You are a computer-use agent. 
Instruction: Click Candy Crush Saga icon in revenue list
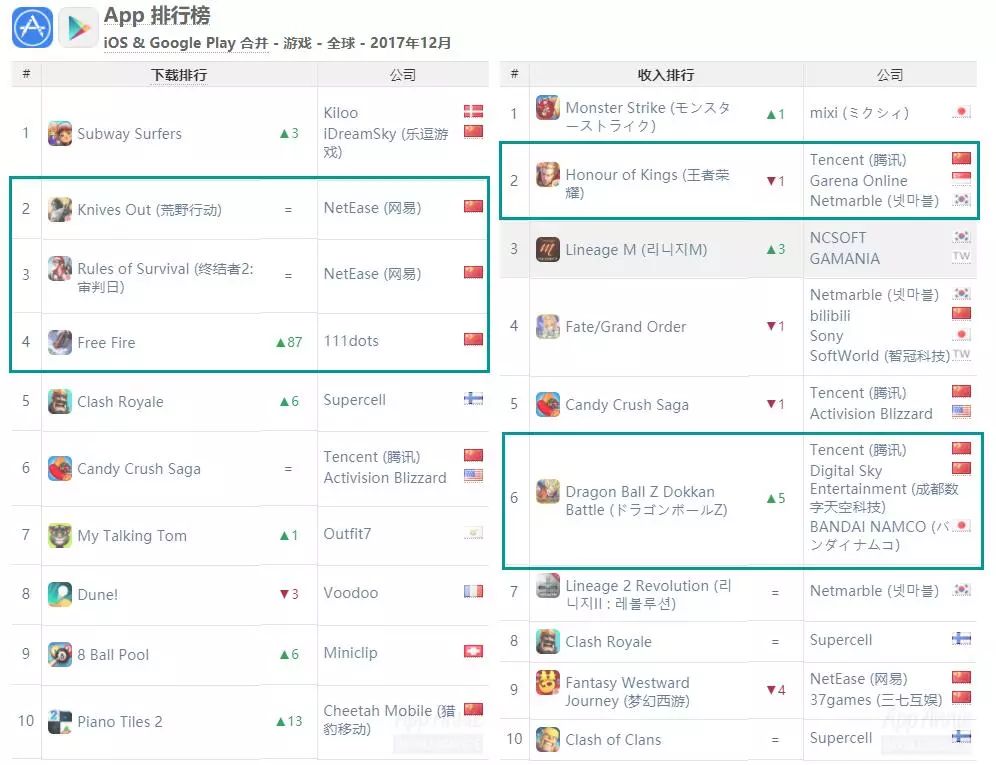(x=548, y=405)
